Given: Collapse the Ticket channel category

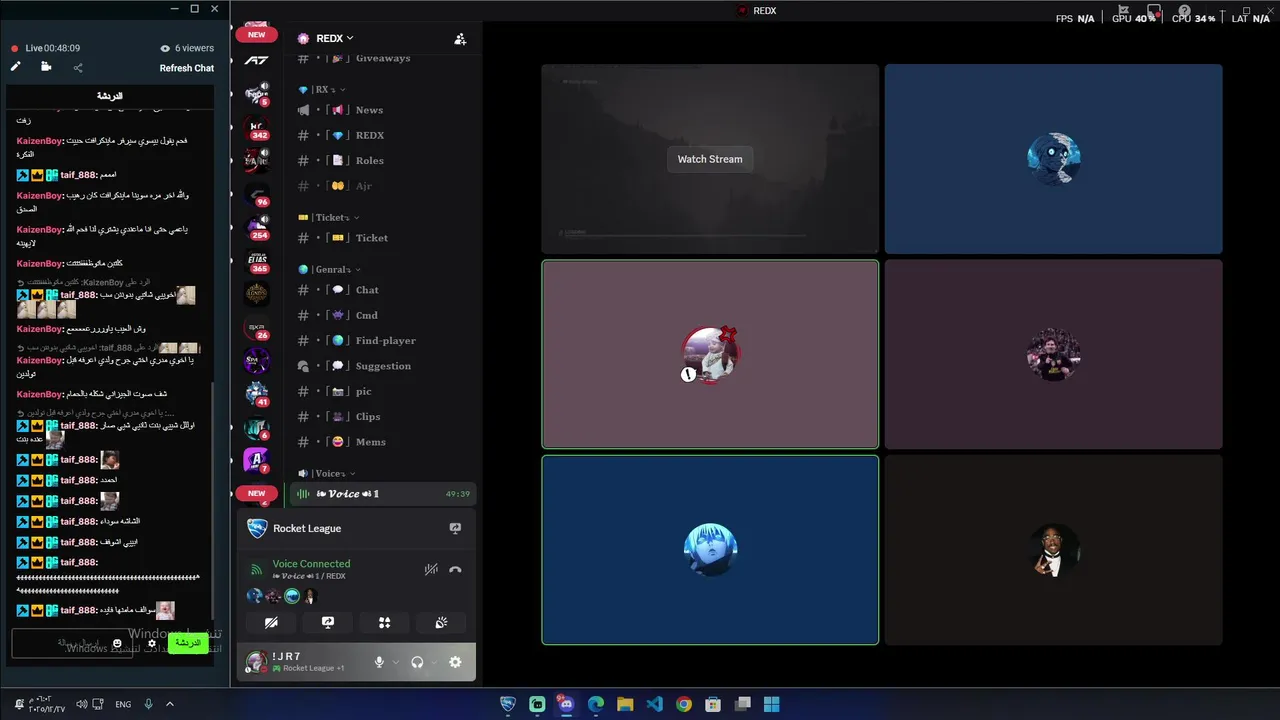Looking at the screenshot, I should (x=329, y=217).
